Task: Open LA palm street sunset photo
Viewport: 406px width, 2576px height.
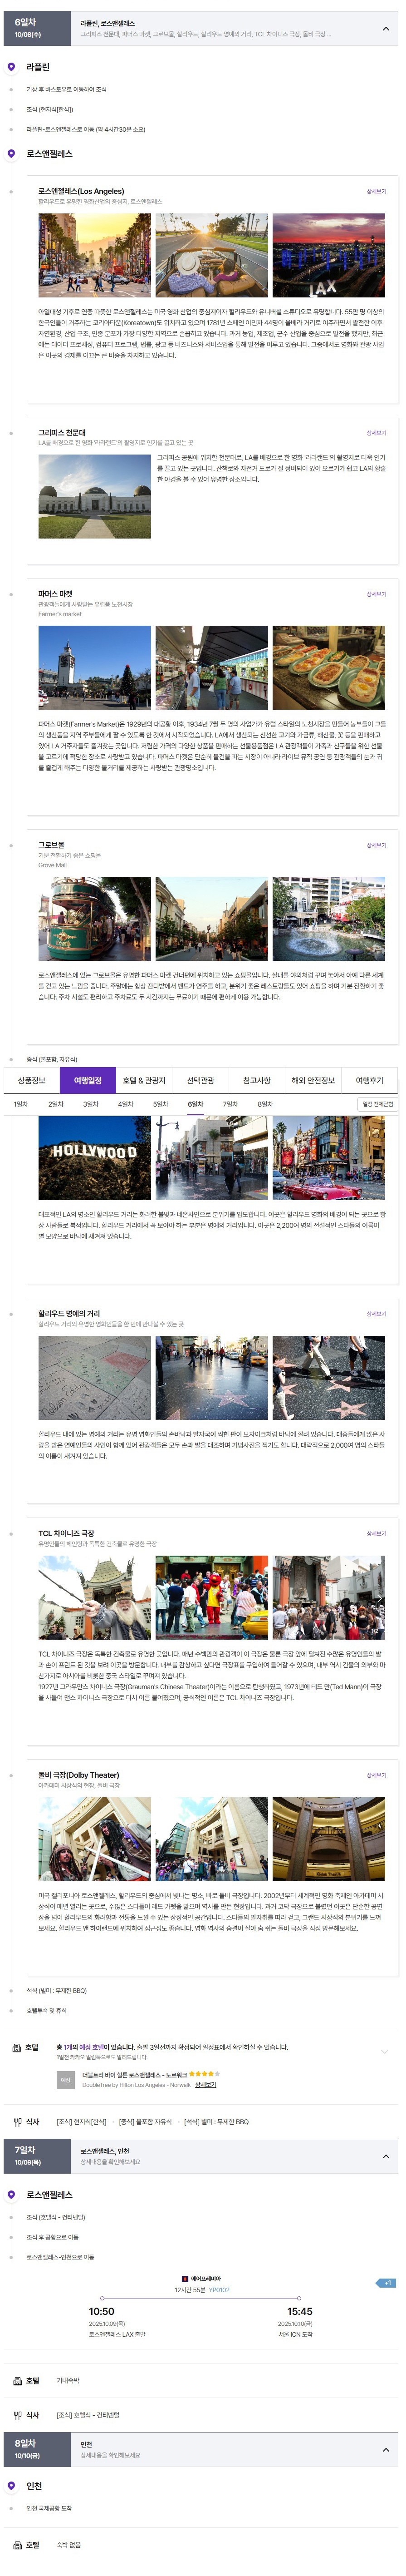Action: coord(95,255)
